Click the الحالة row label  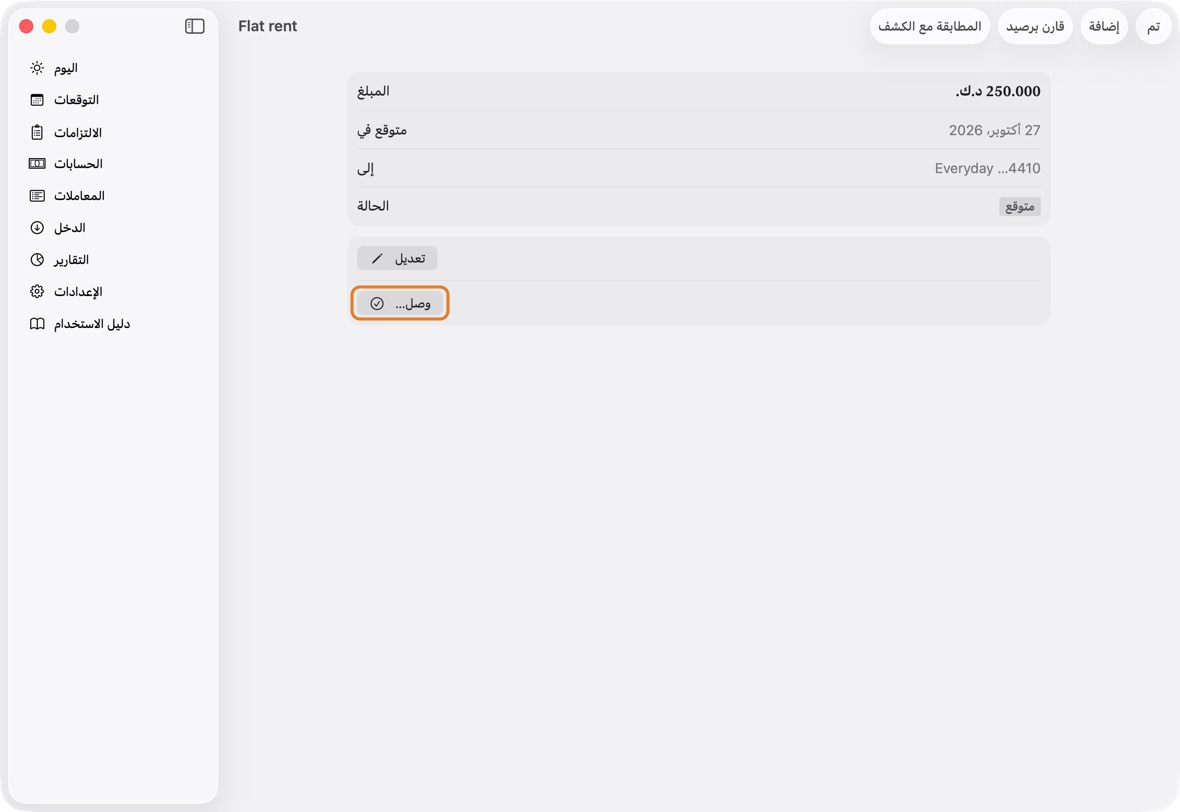tap(373, 206)
